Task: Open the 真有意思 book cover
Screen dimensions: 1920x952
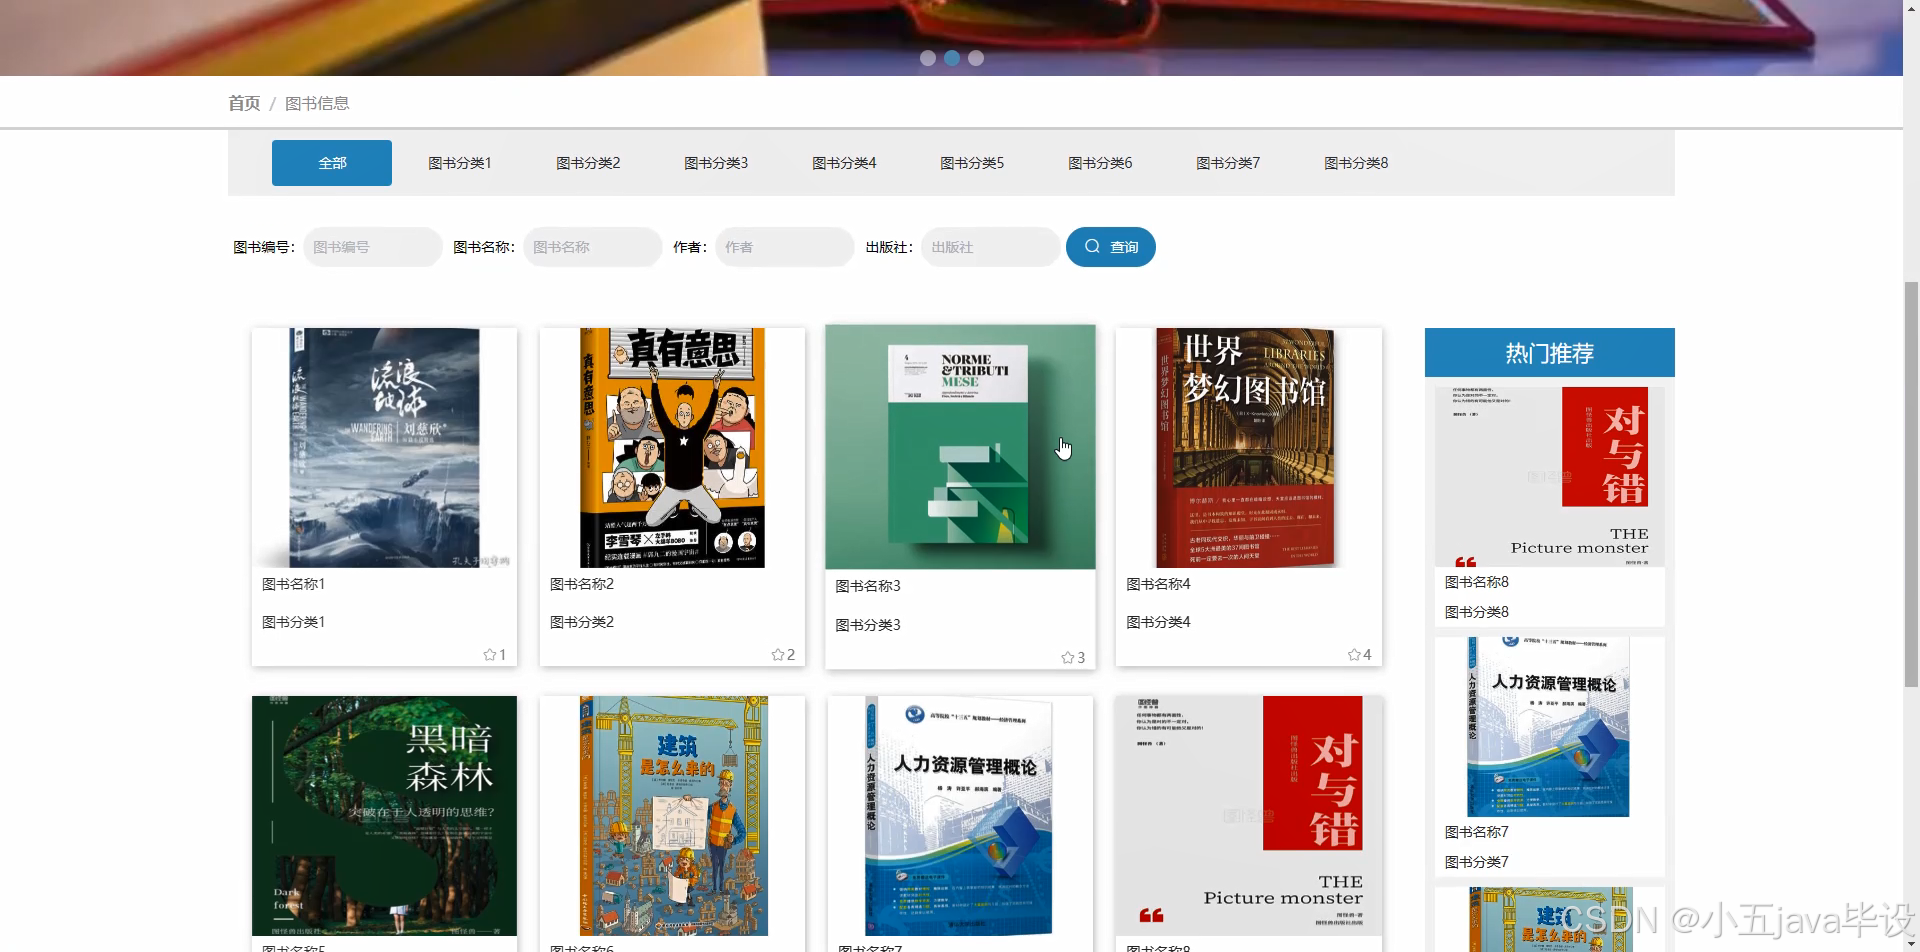Action: click(x=672, y=448)
